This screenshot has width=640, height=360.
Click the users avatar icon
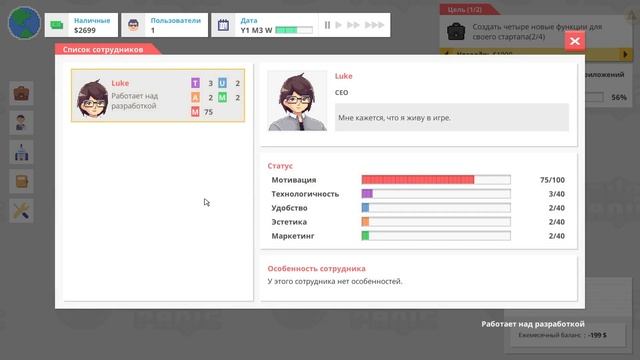pos(133,25)
